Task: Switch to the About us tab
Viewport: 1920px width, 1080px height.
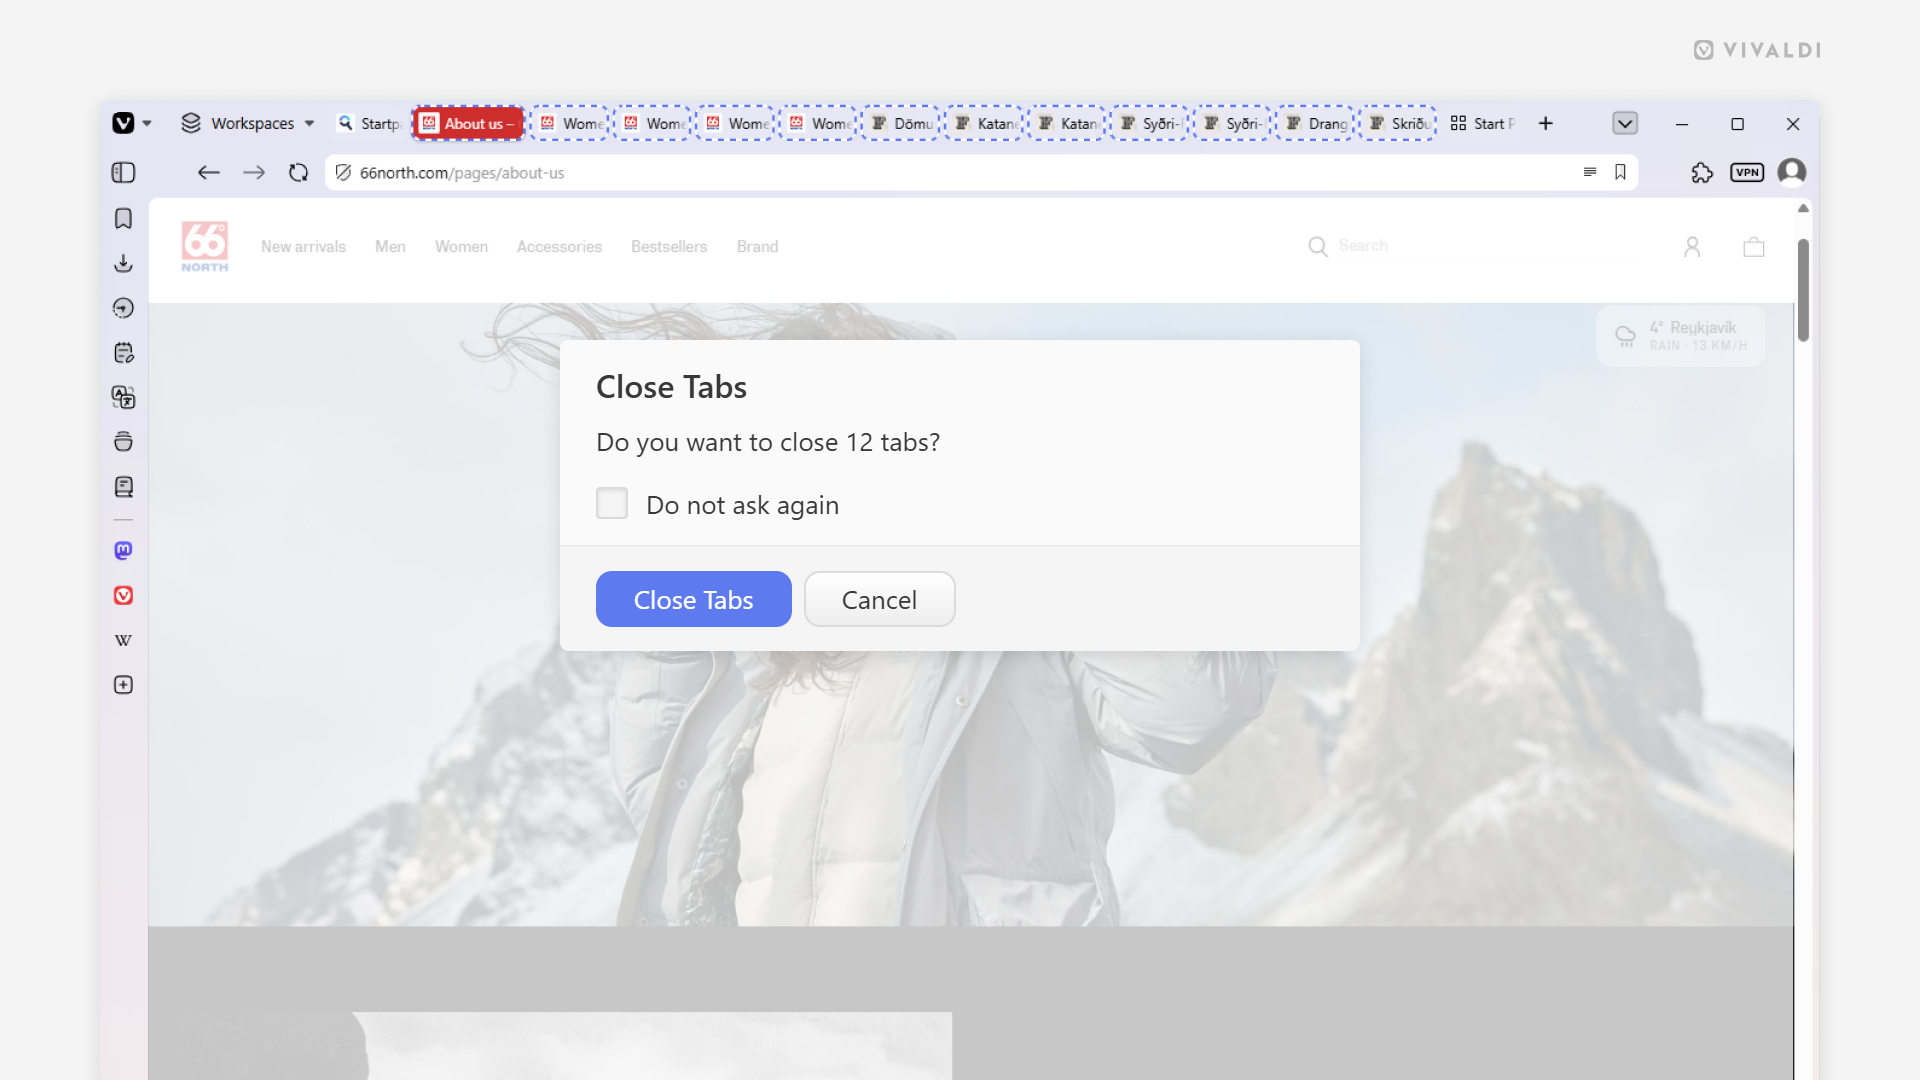Action: [x=468, y=123]
